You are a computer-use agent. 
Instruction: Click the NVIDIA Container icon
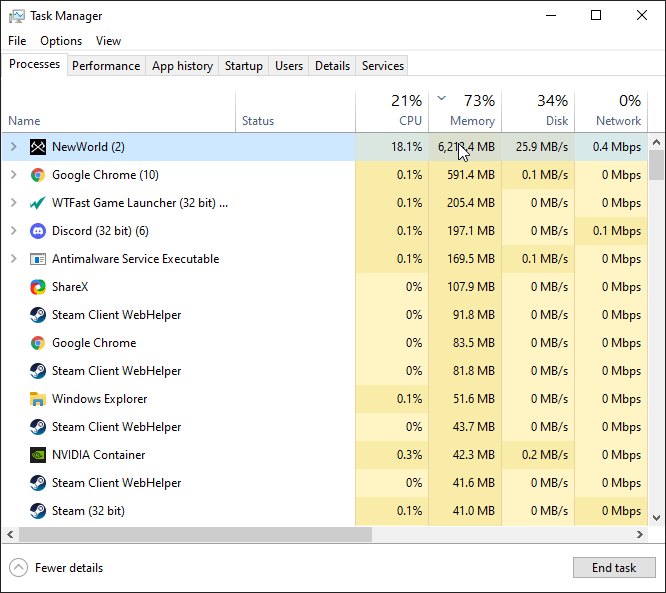(x=38, y=455)
